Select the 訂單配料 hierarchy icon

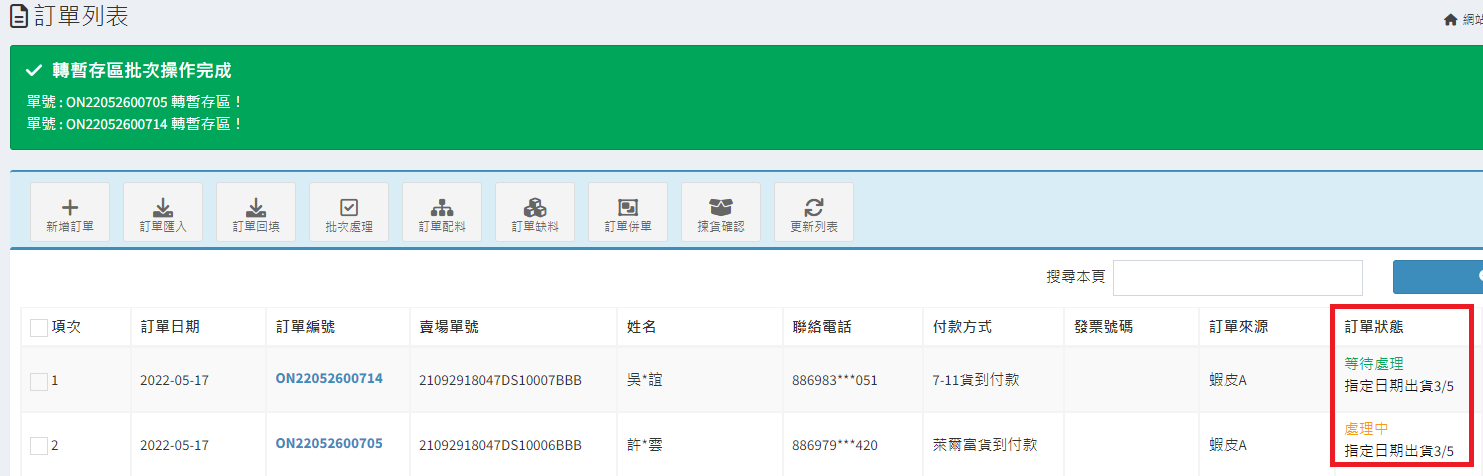442,212
